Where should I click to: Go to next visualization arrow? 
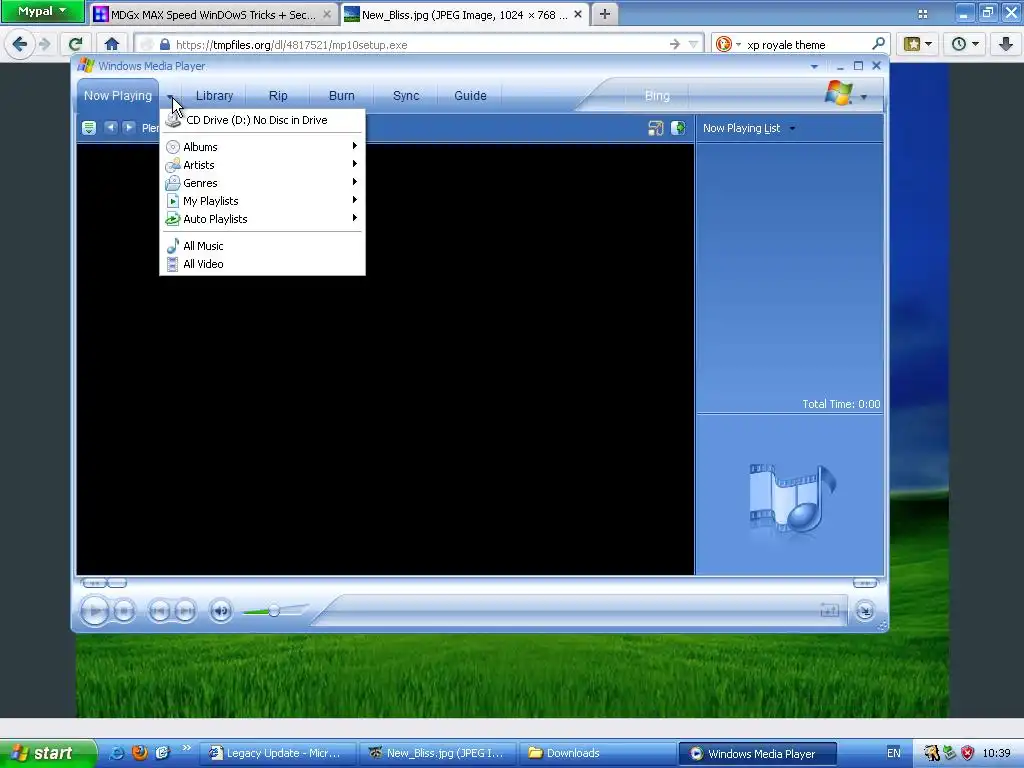tap(129, 127)
